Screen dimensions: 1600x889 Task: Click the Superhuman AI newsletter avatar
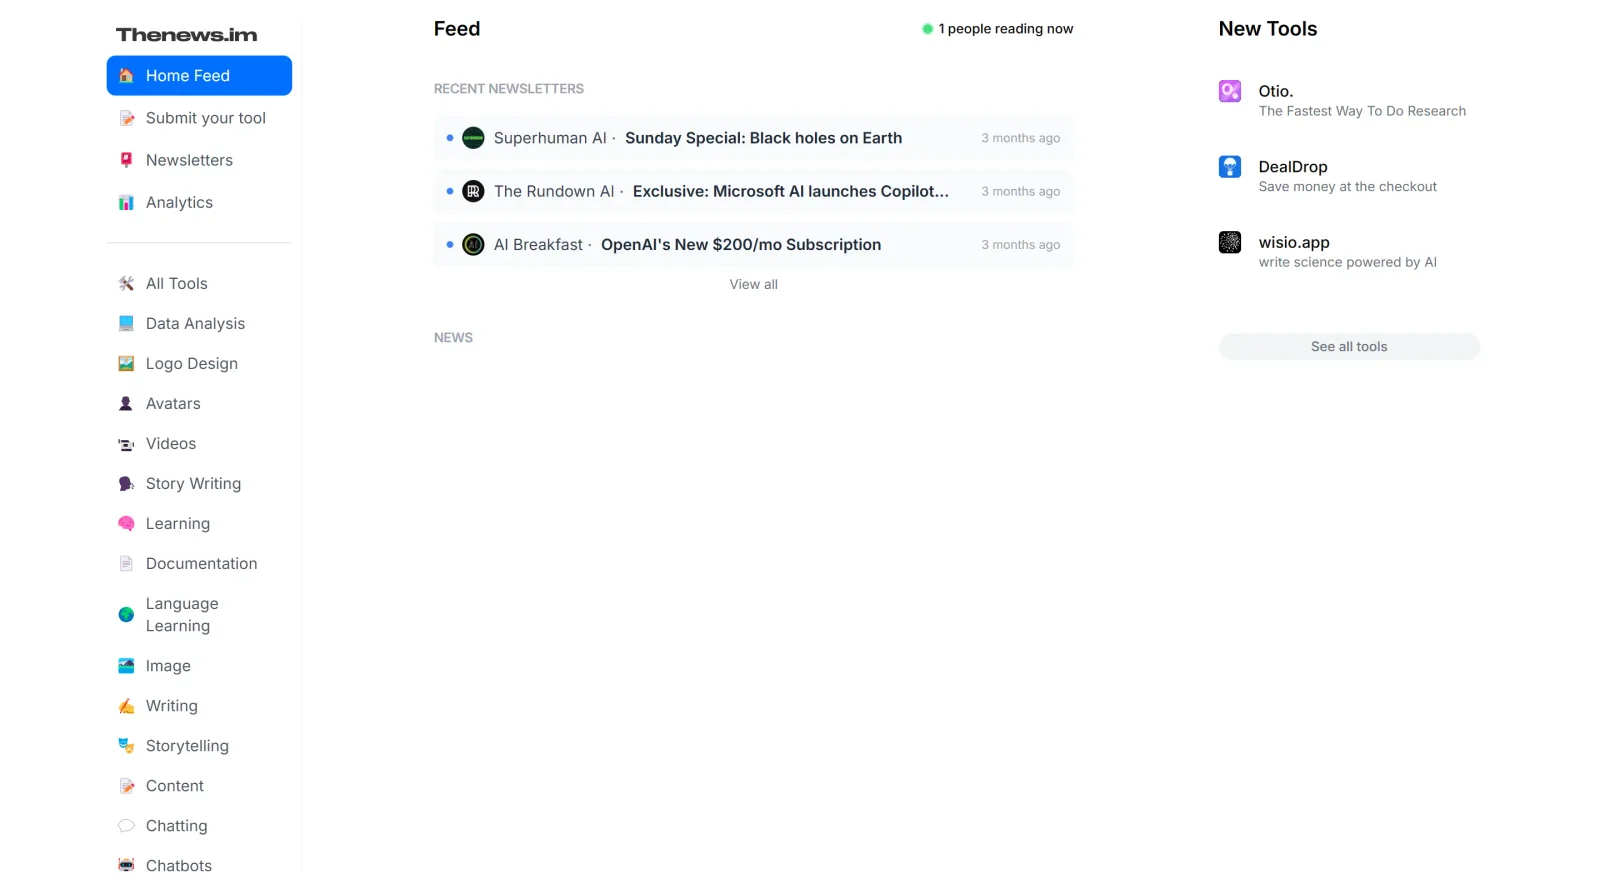[474, 138]
